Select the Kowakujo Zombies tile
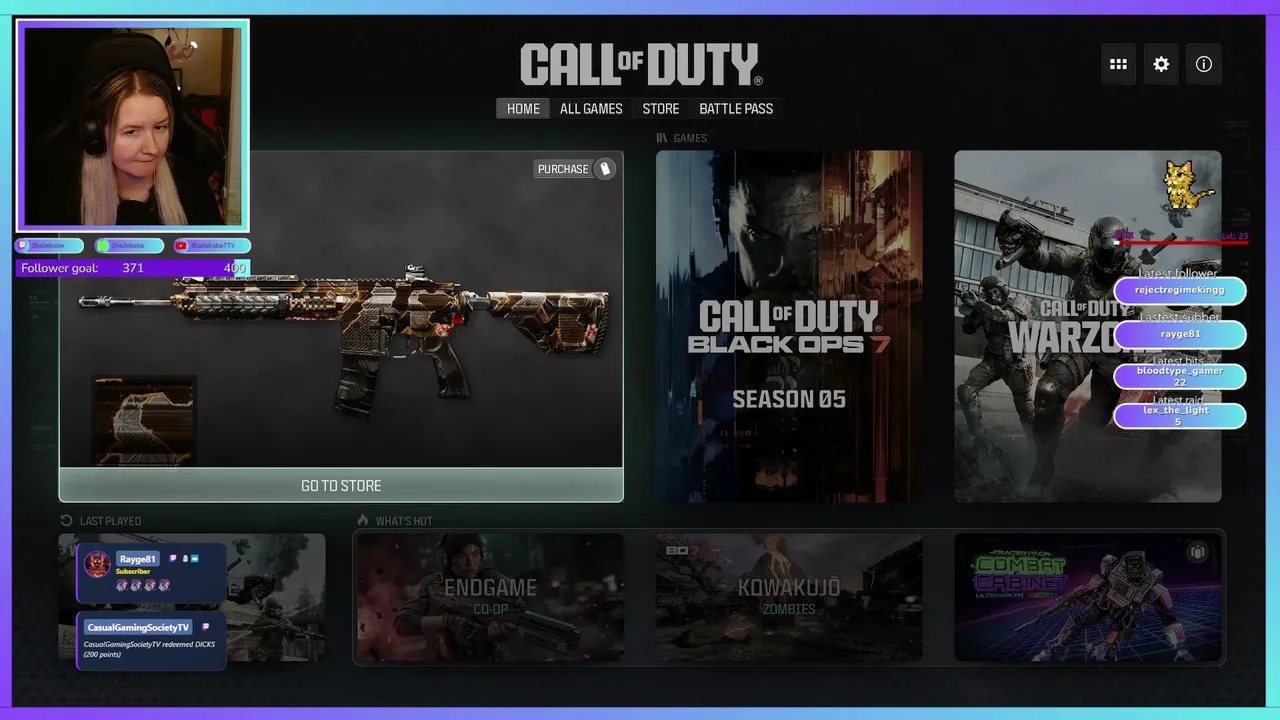The width and height of the screenshot is (1280, 720). 789,597
